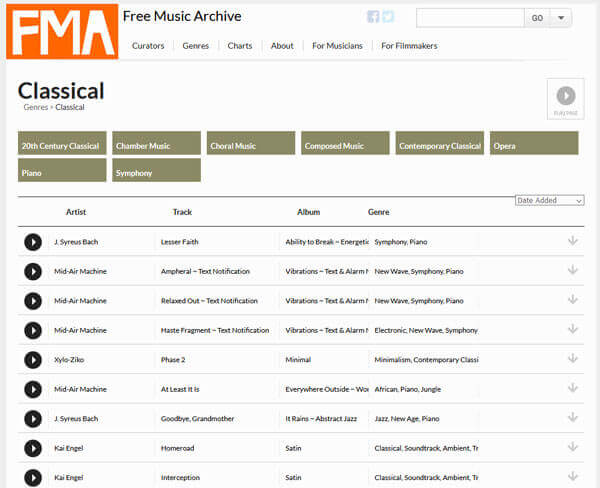Screen dimensions: 600x488
Task: Click the Album column header
Action: click(308, 212)
